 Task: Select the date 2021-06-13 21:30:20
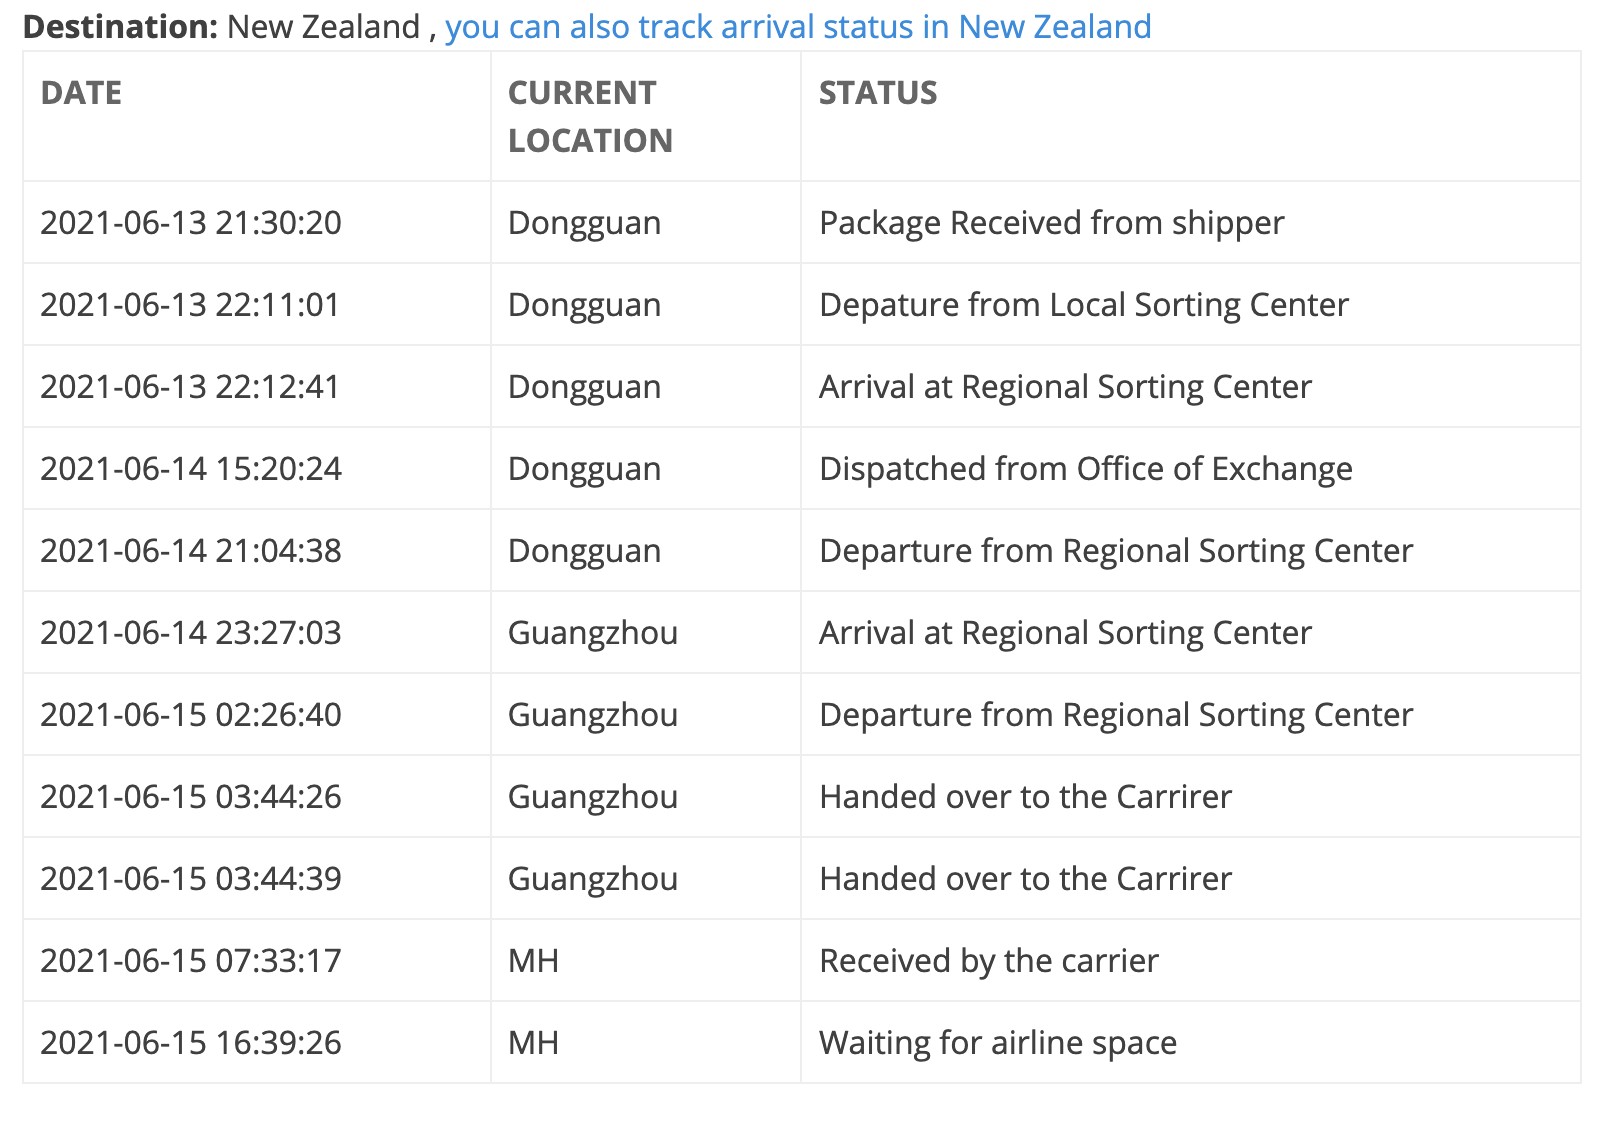point(191,223)
